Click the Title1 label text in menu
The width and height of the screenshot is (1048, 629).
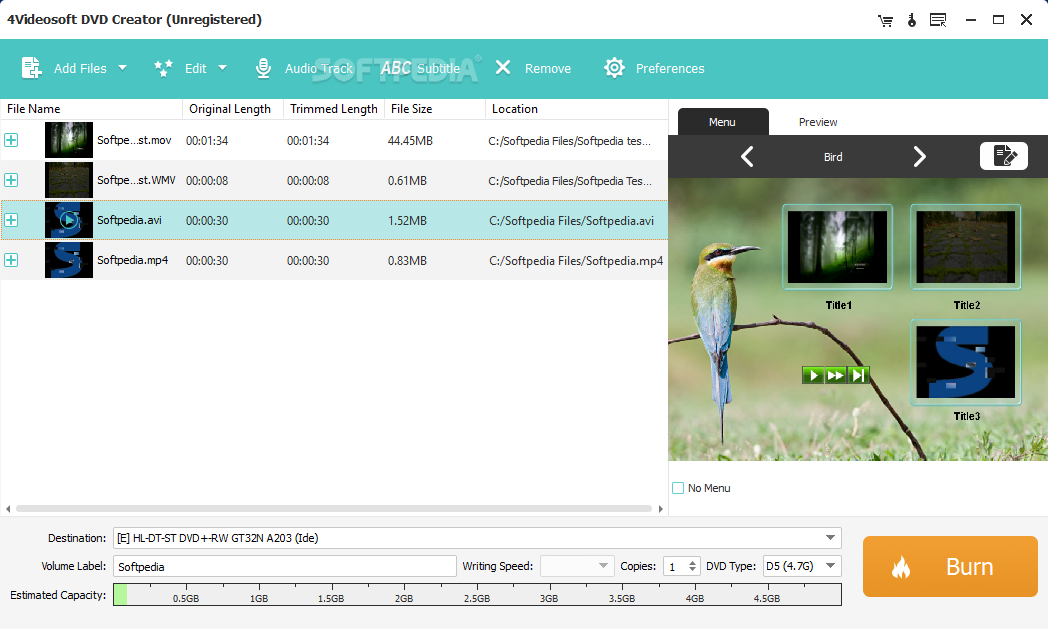[838, 305]
